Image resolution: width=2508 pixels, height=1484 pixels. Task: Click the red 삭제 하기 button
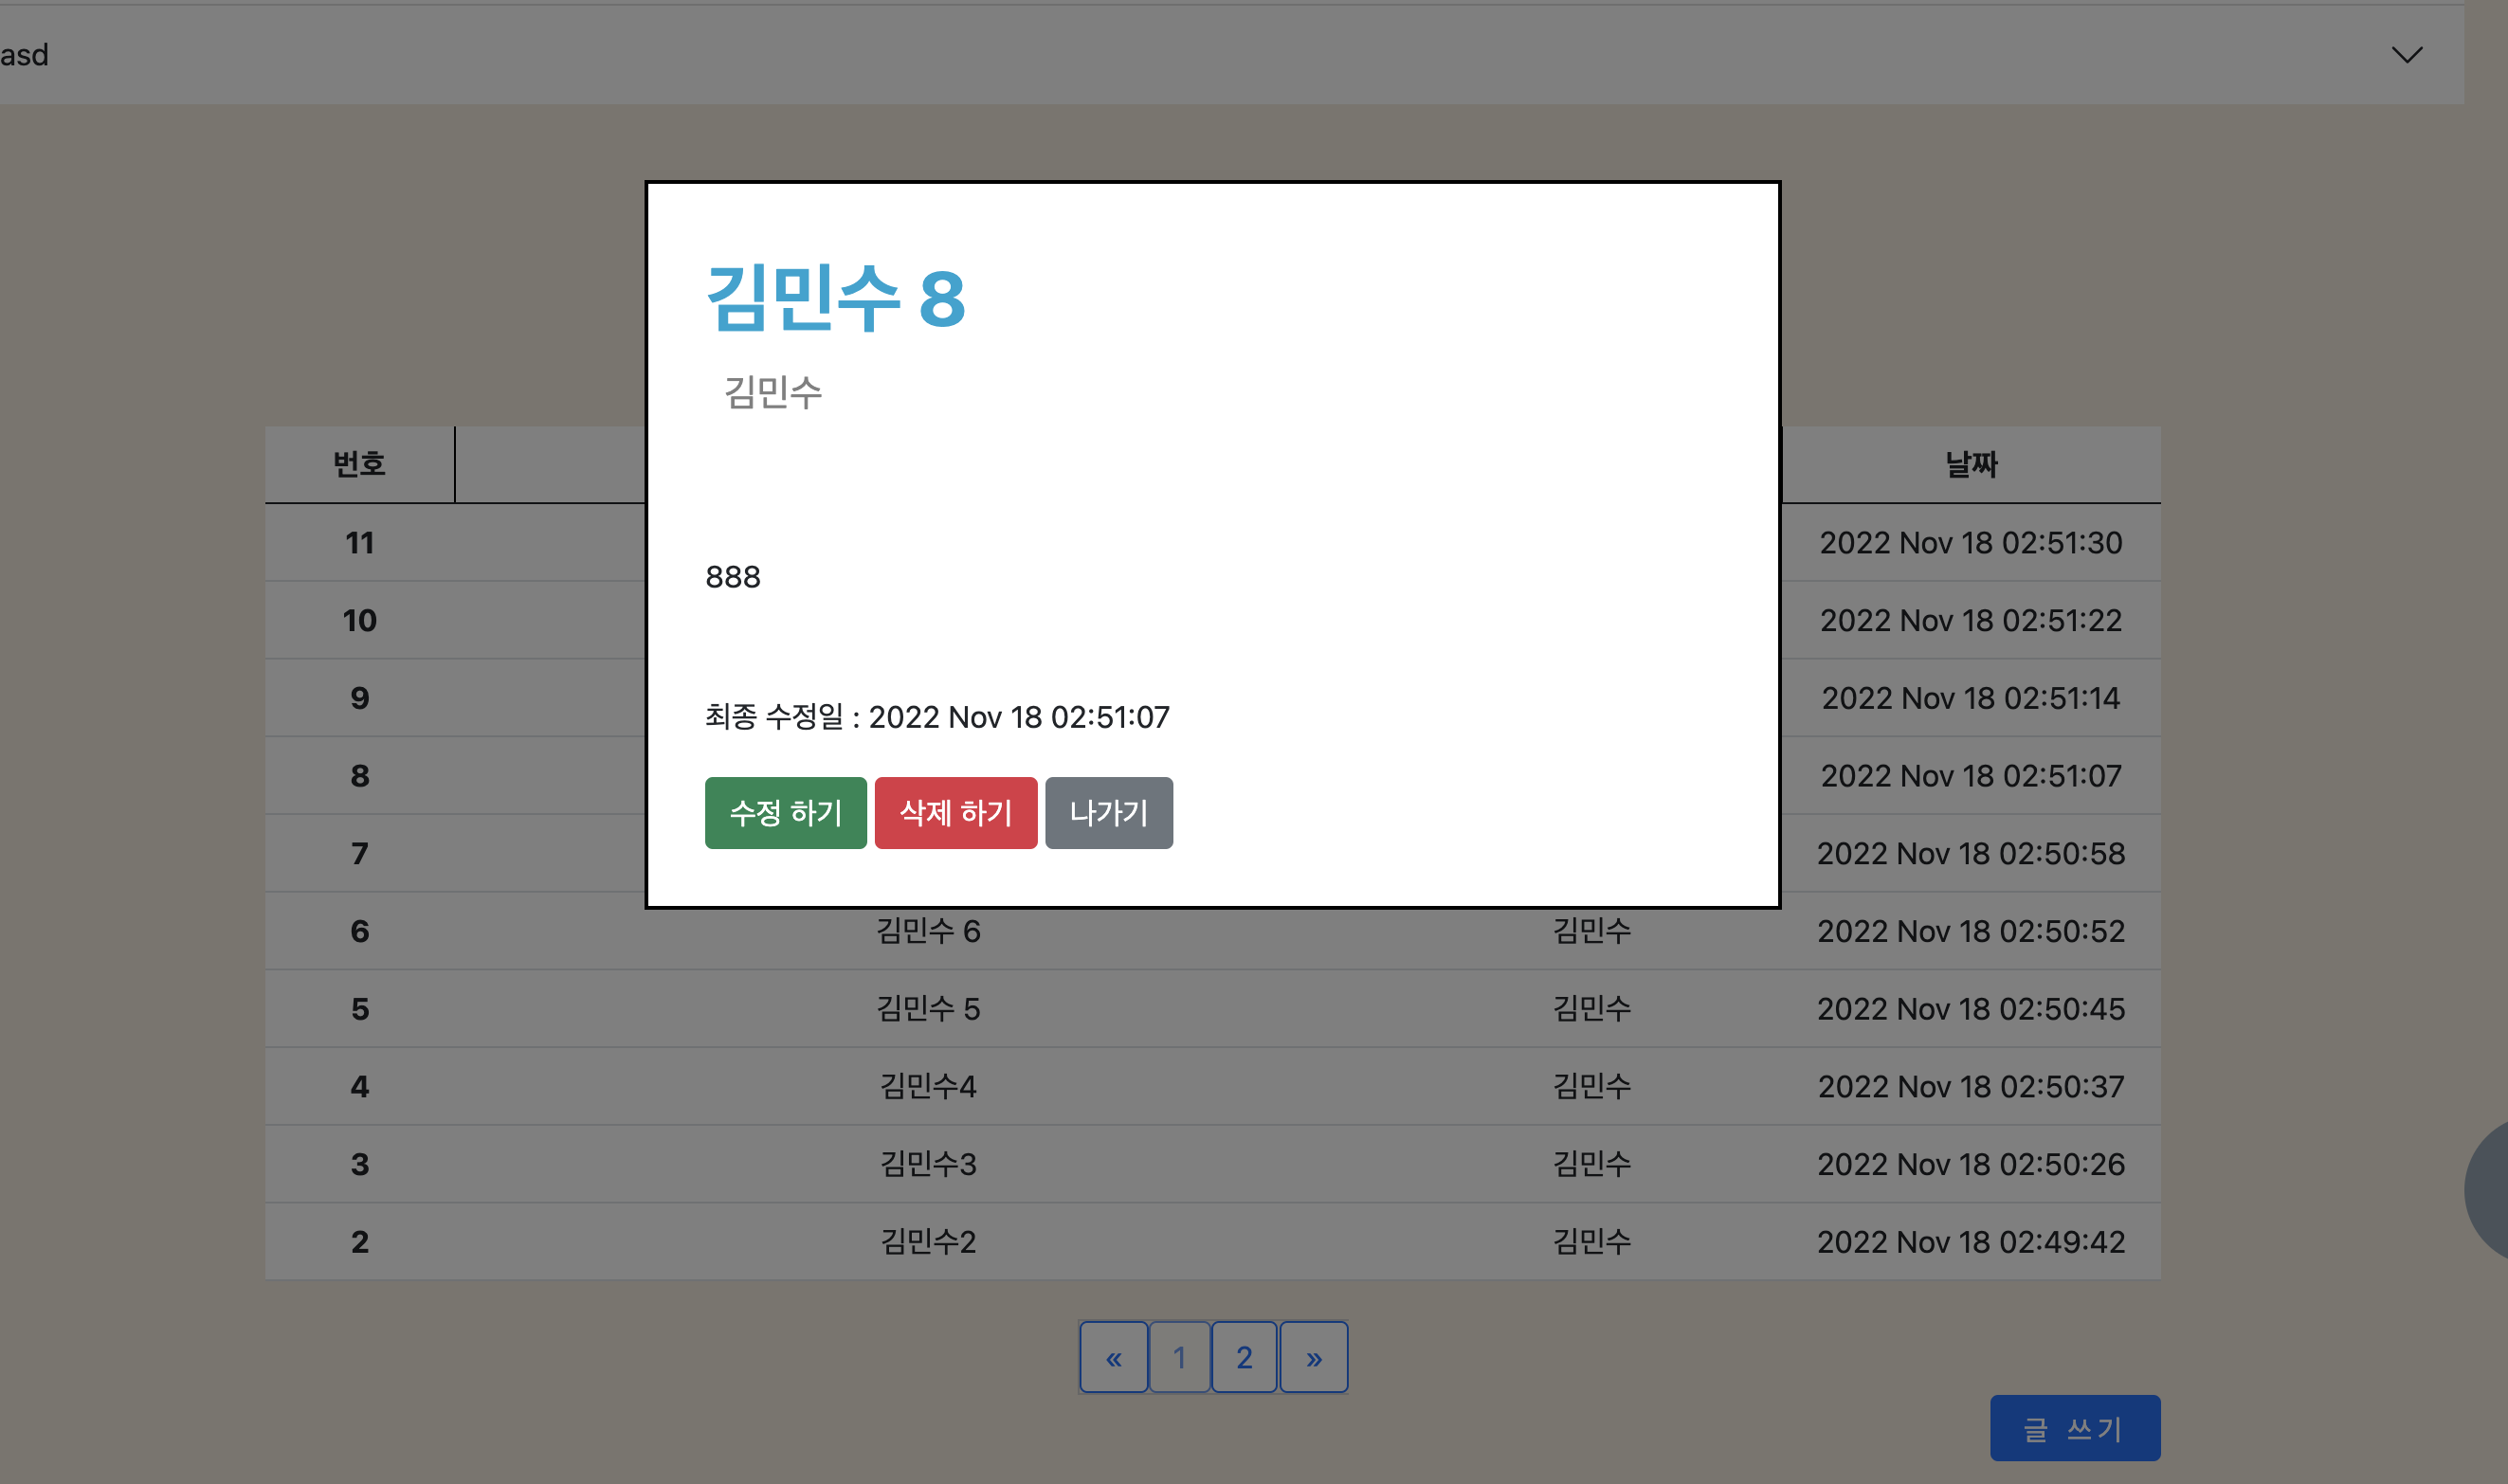pyautogui.click(x=955, y=812)
